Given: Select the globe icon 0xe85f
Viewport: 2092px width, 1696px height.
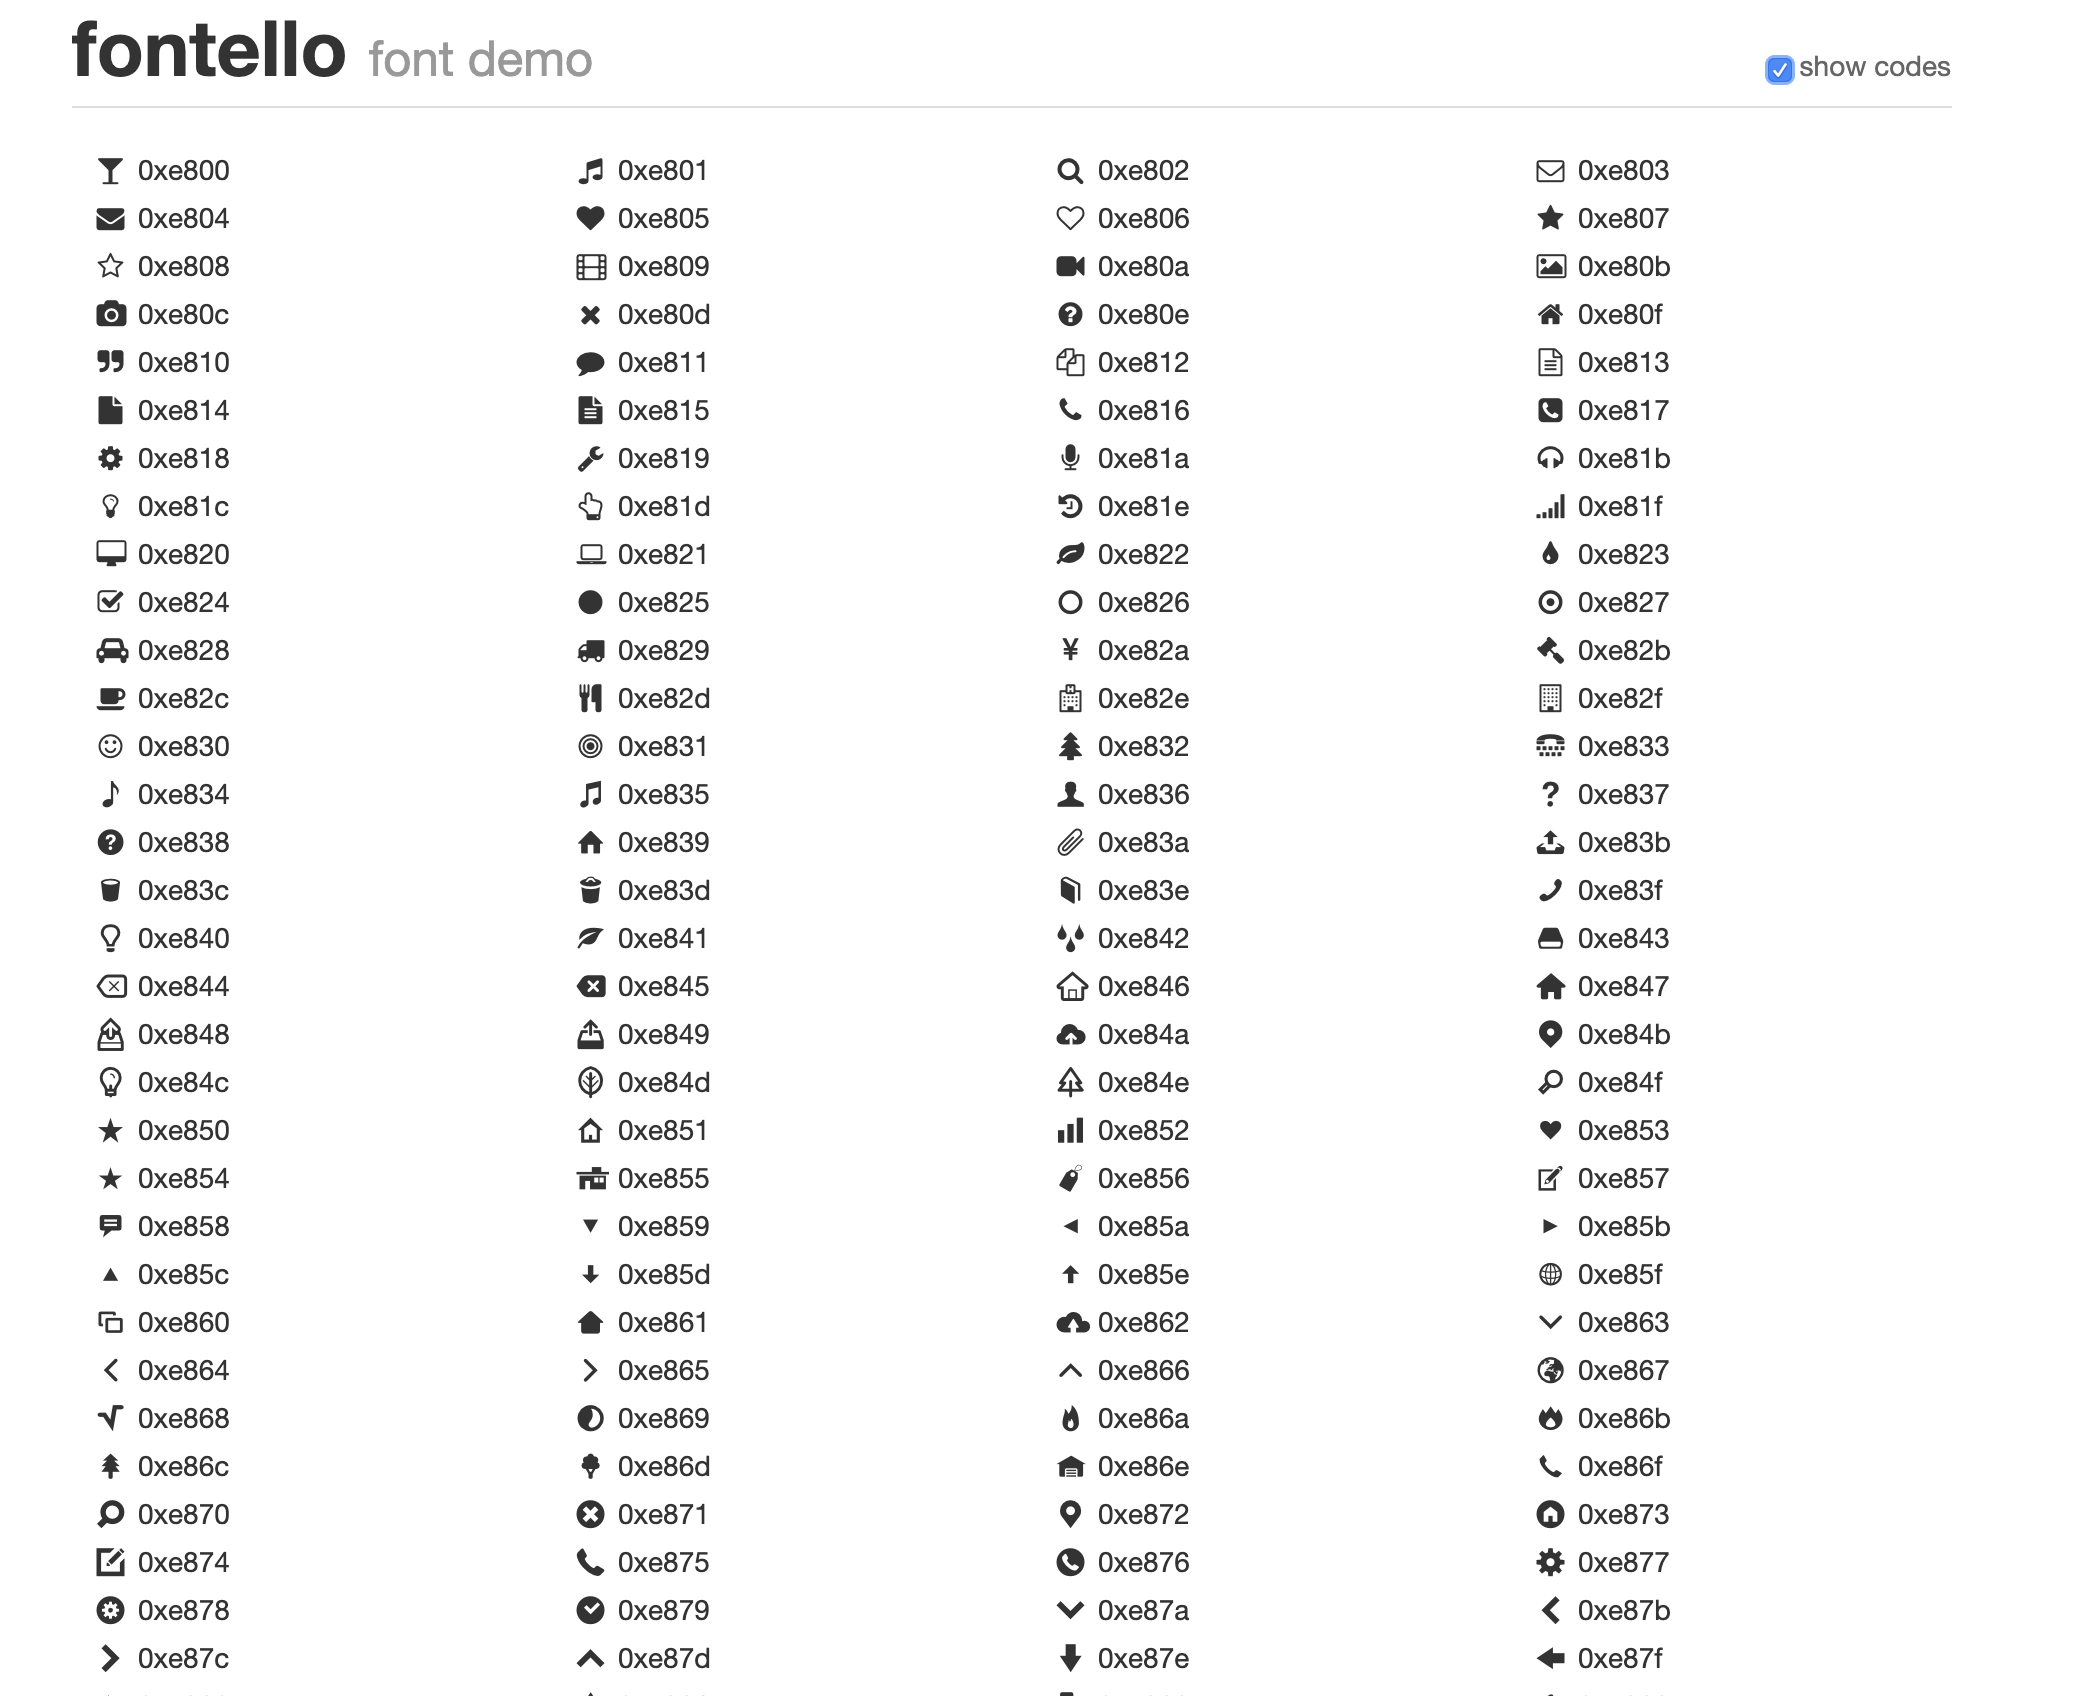Looking at the screenshot, I should point(1550,1274).
